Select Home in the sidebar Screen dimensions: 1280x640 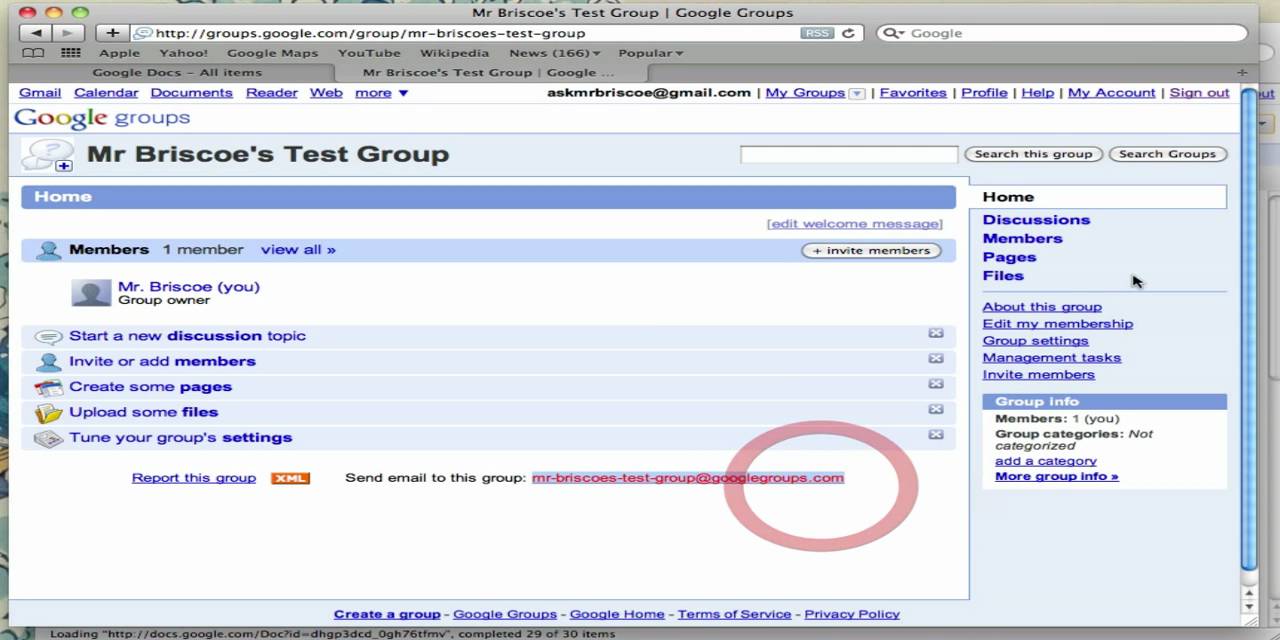[x=1008, y=197]
